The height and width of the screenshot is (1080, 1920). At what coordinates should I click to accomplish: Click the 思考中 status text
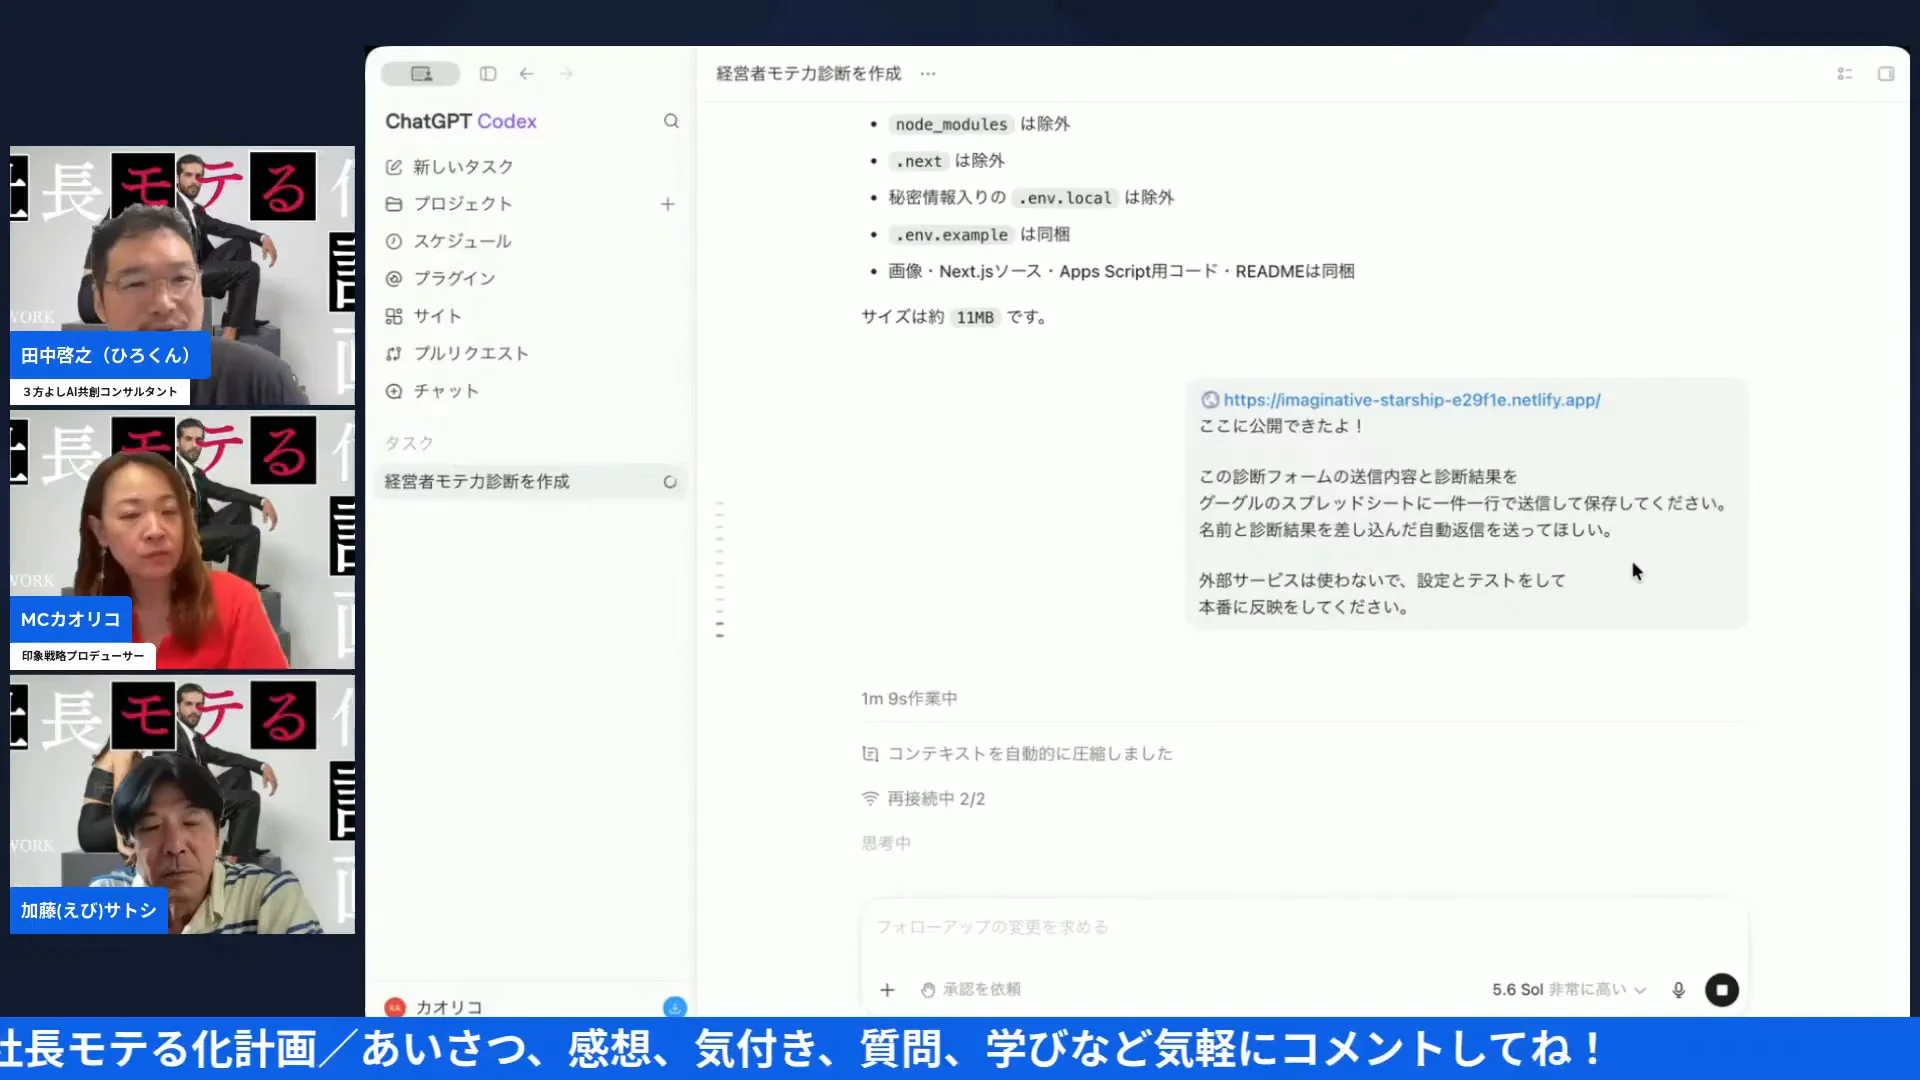pyautogui.click(x=886, y=844)
